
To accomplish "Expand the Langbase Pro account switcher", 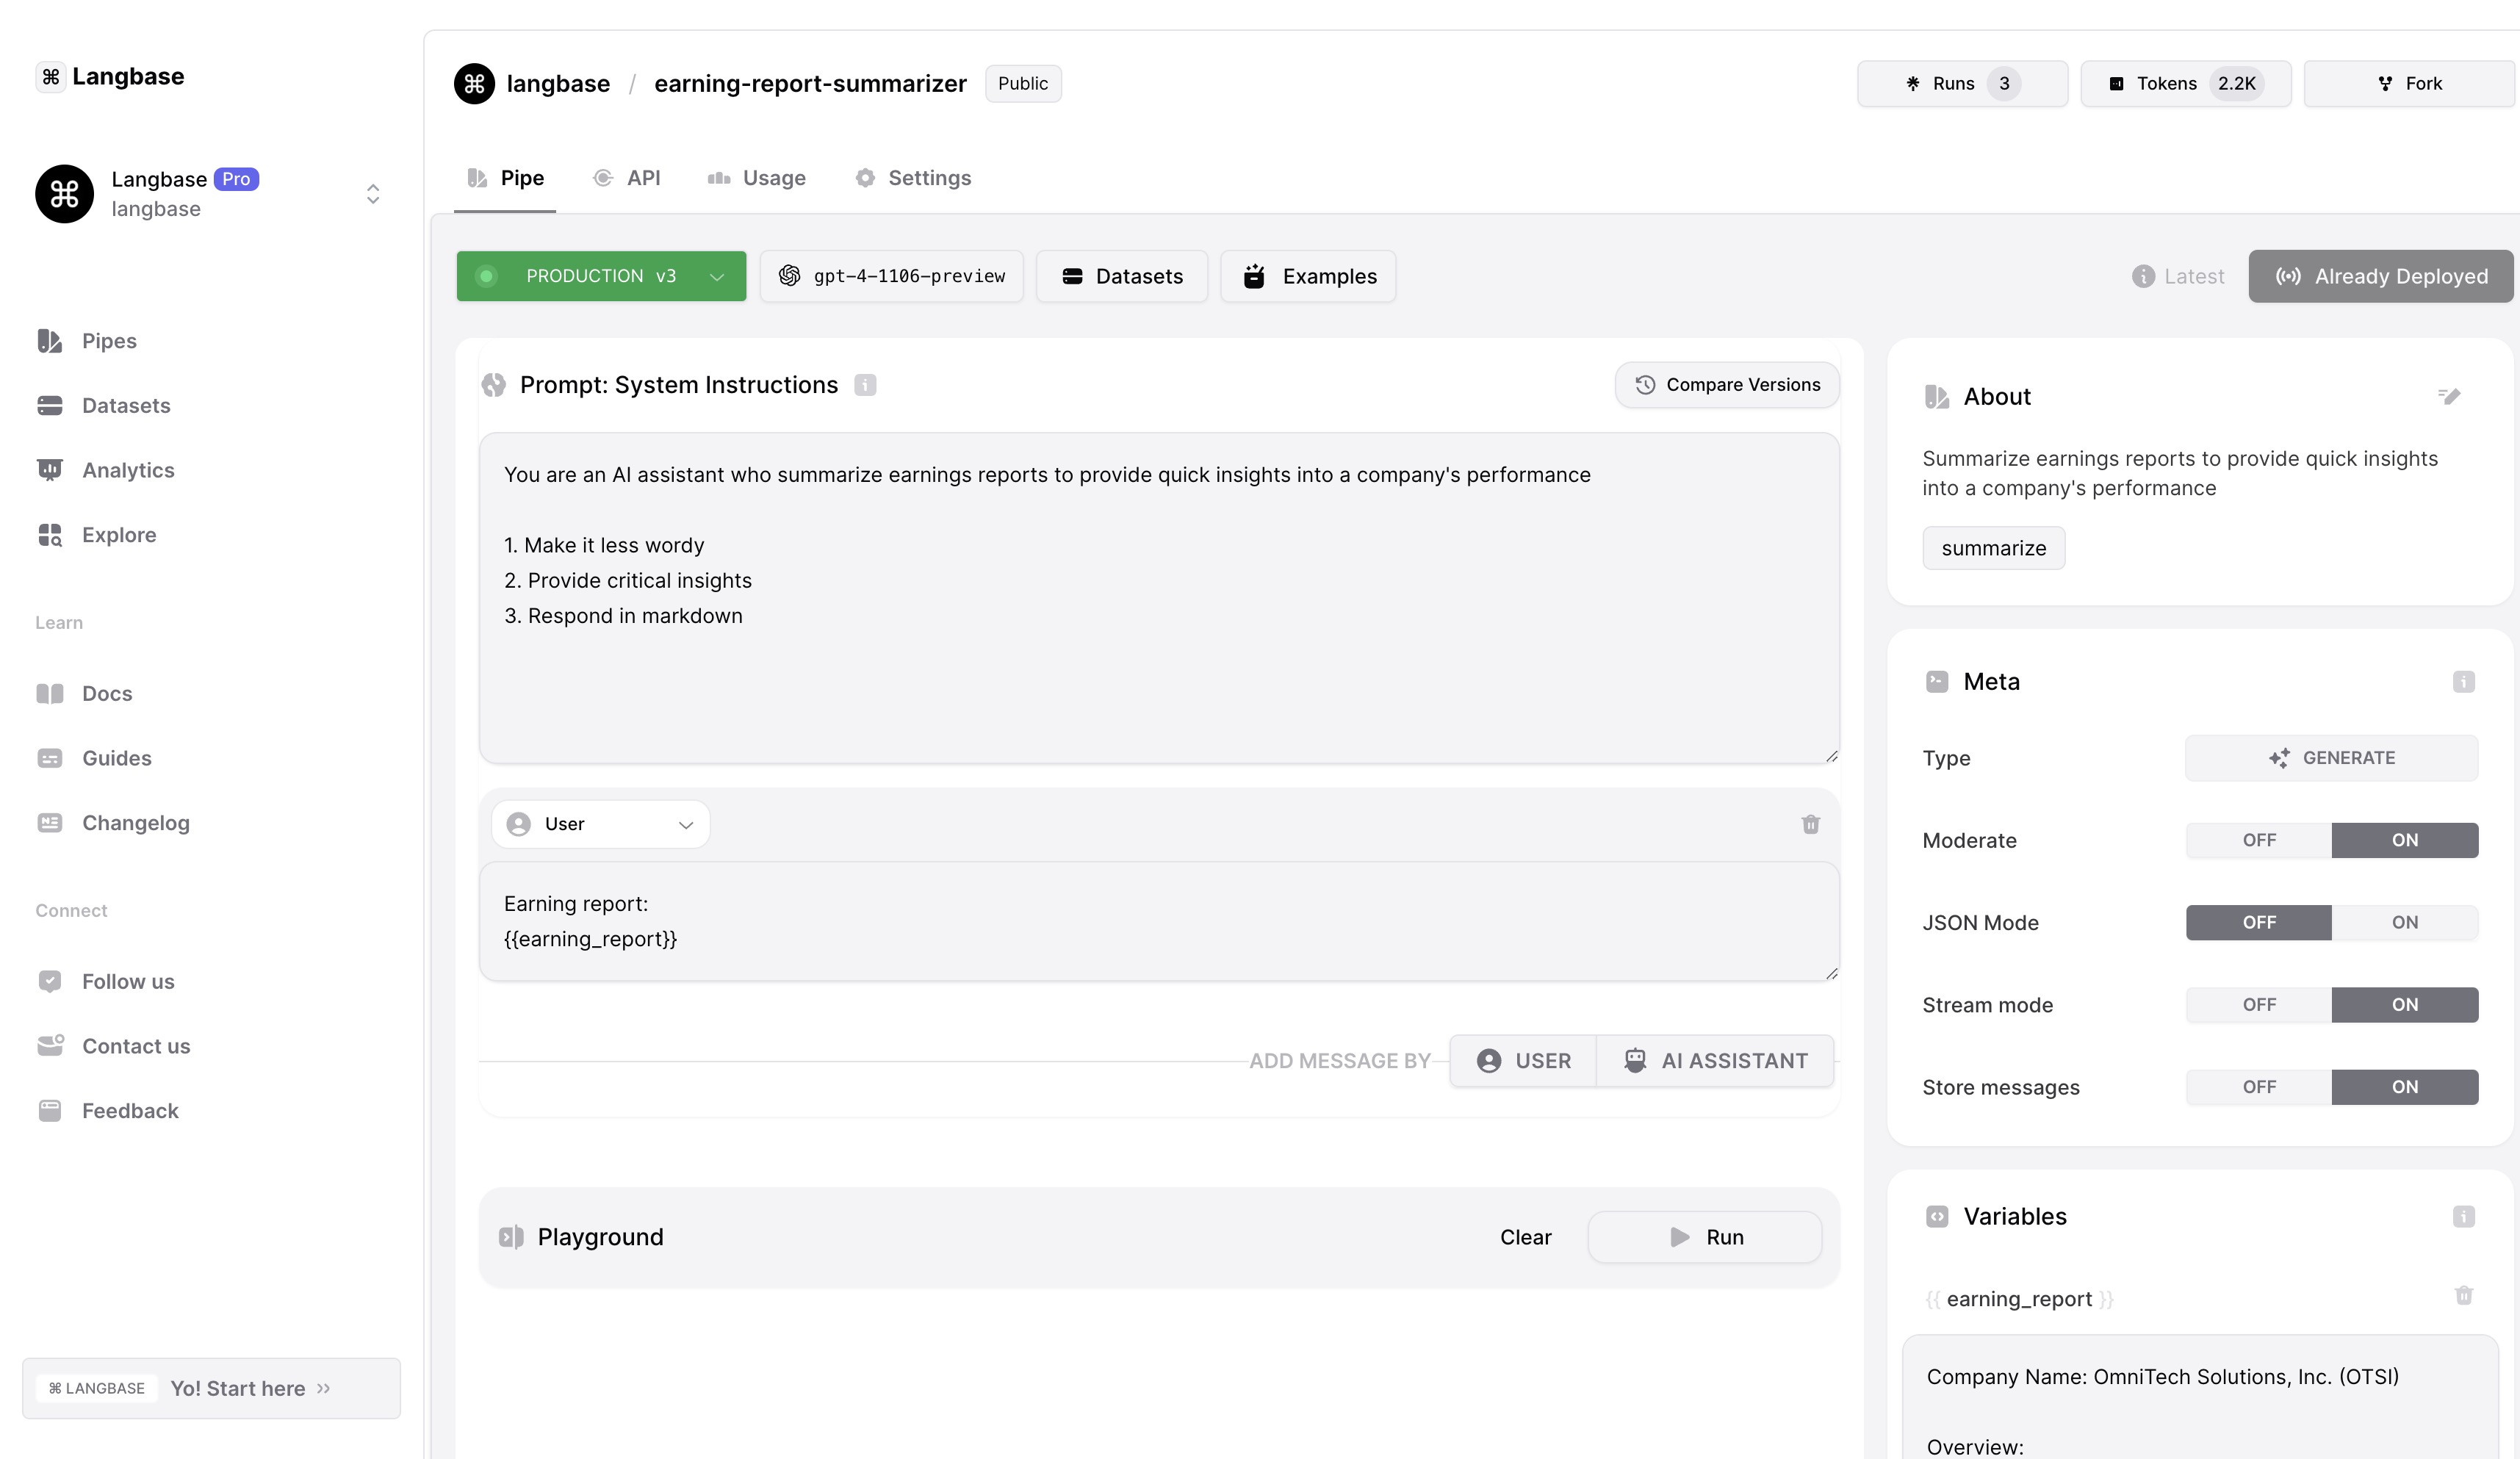I will pyautogui.click(x=373, y=194).
